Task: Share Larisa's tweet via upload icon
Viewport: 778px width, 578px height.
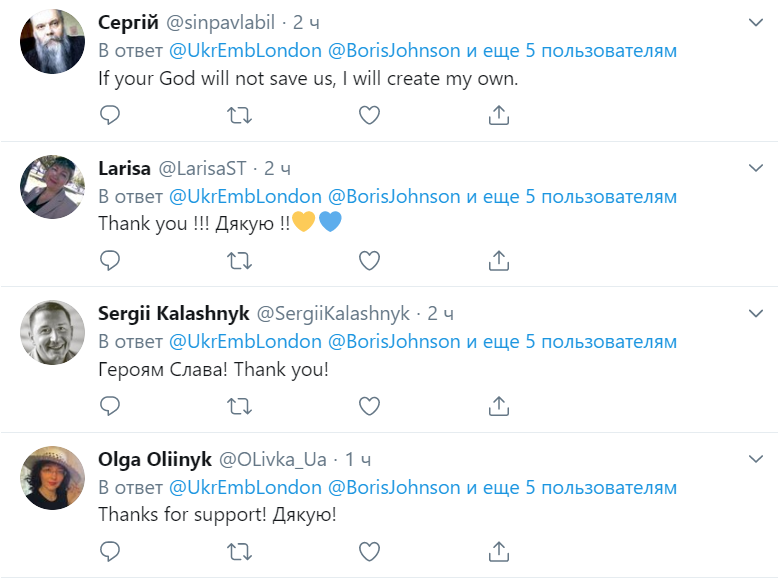Action: 499,260
